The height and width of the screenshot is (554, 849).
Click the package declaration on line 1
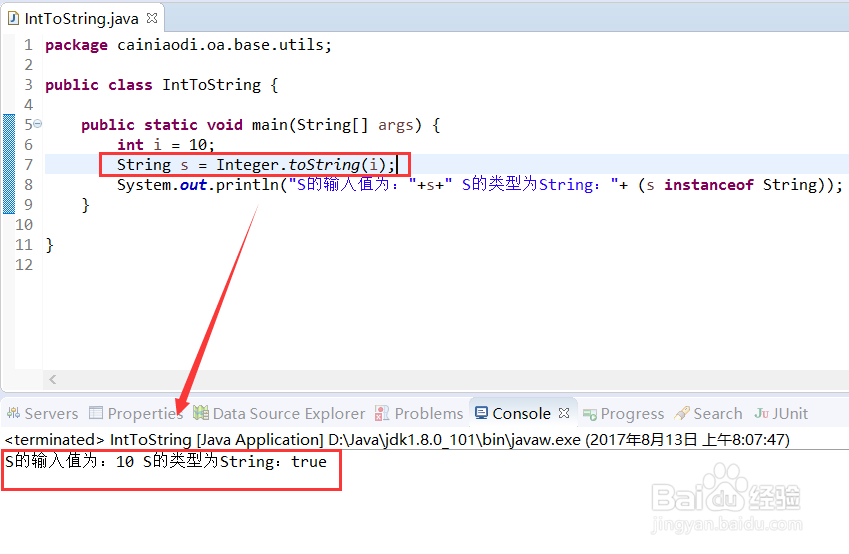coord(188,45)
